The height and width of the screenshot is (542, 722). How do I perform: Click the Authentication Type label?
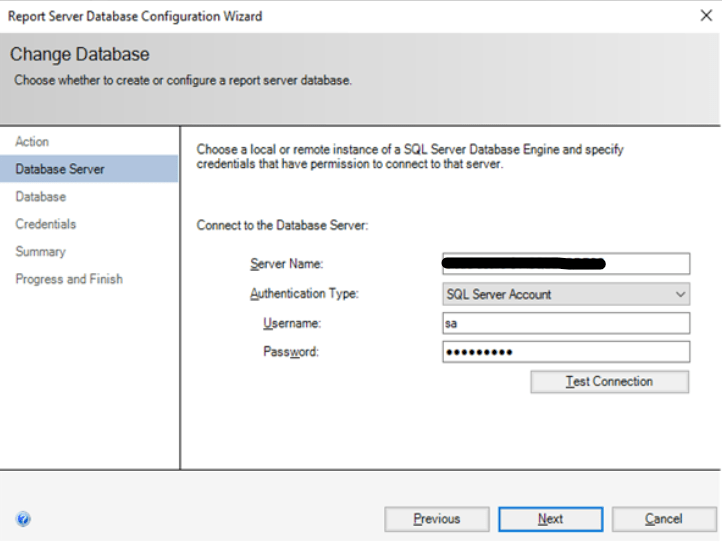click(304, 294)
